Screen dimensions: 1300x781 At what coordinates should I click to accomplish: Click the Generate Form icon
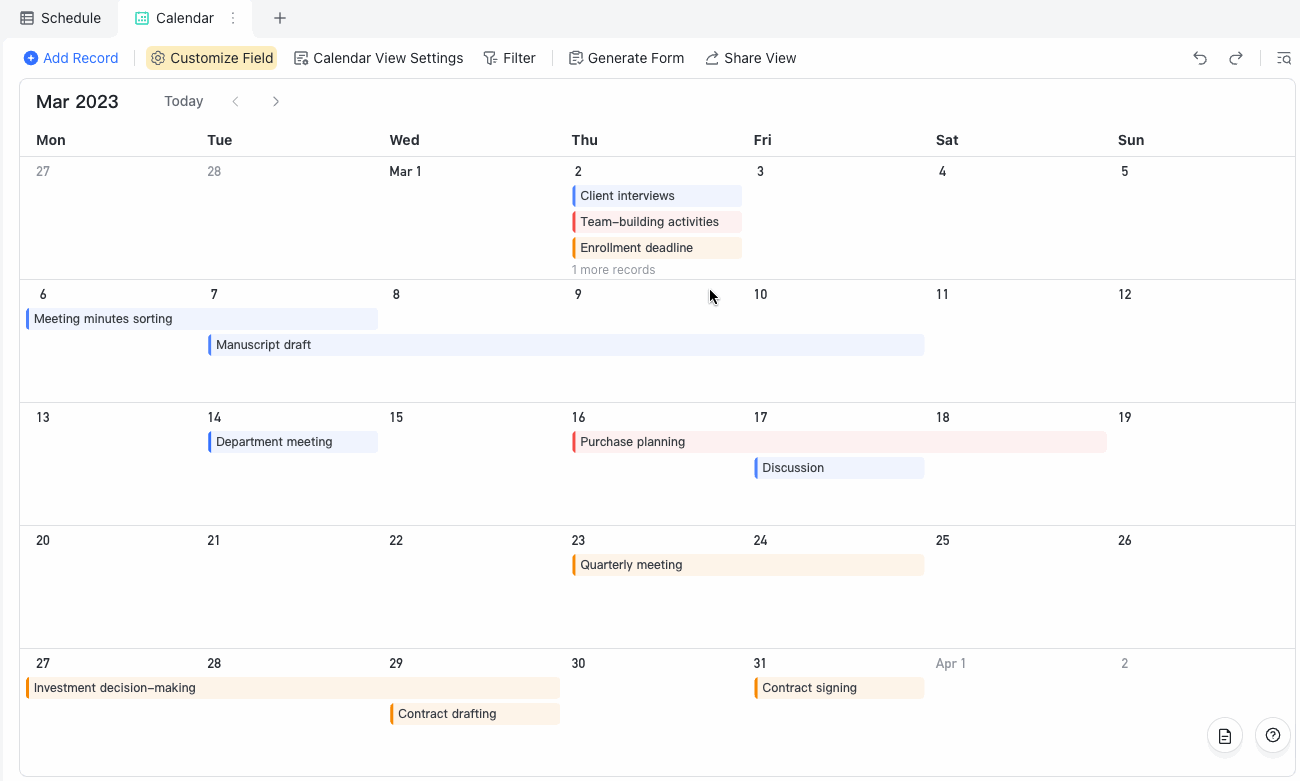[575, 58]
